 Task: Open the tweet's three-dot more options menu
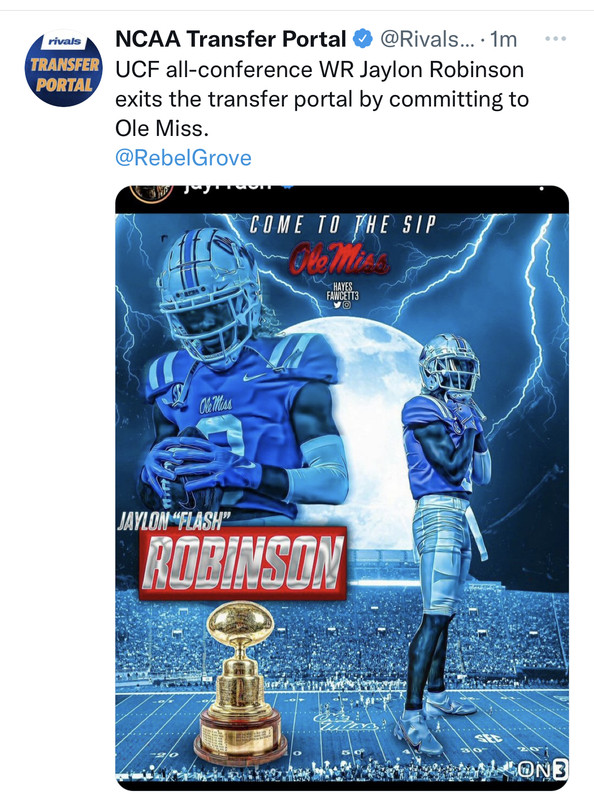tap(555, 39)
